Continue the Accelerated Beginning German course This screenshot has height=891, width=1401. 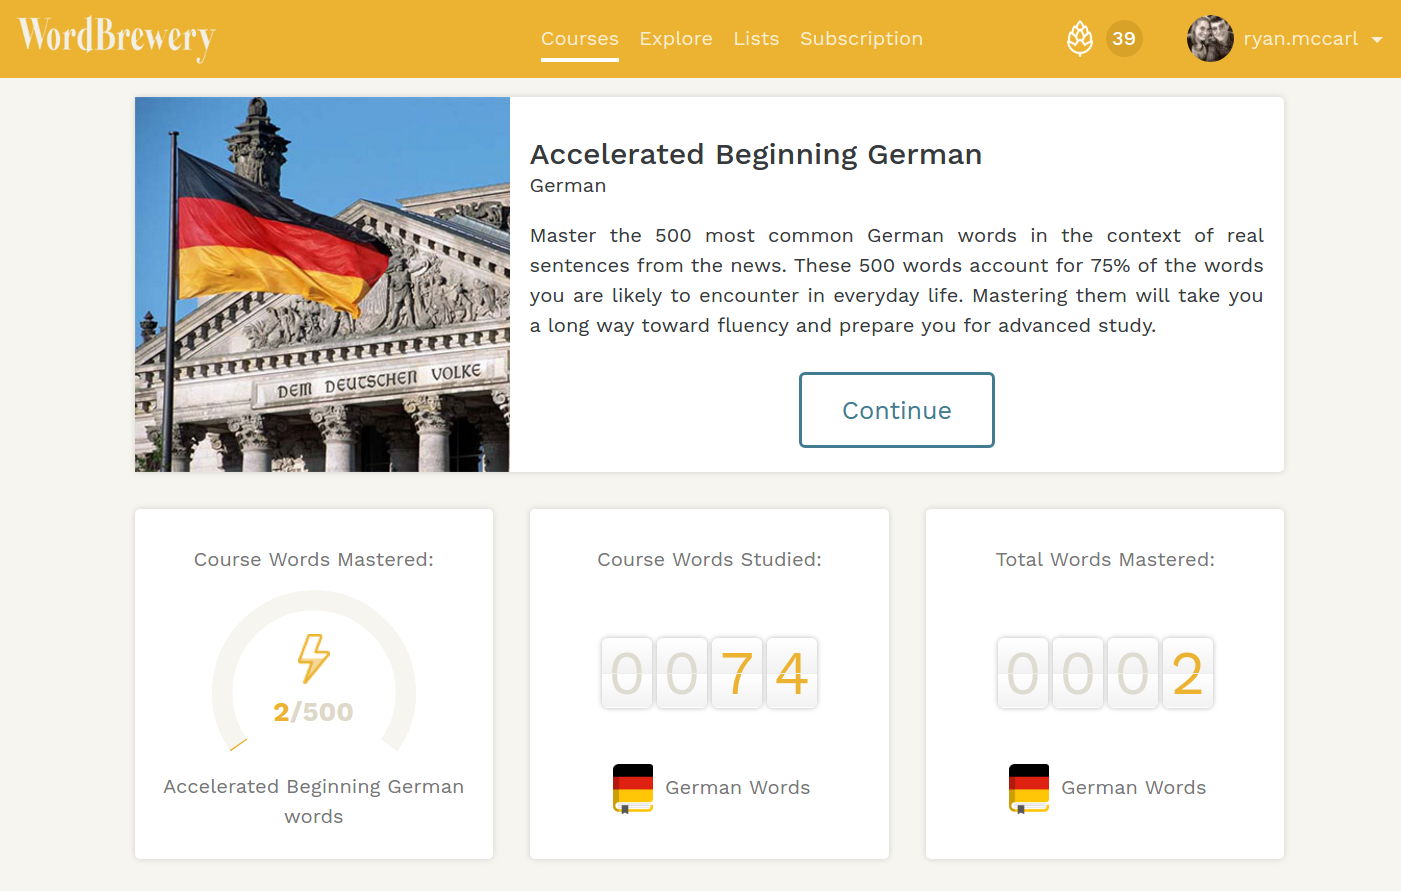tap(897, 410)
